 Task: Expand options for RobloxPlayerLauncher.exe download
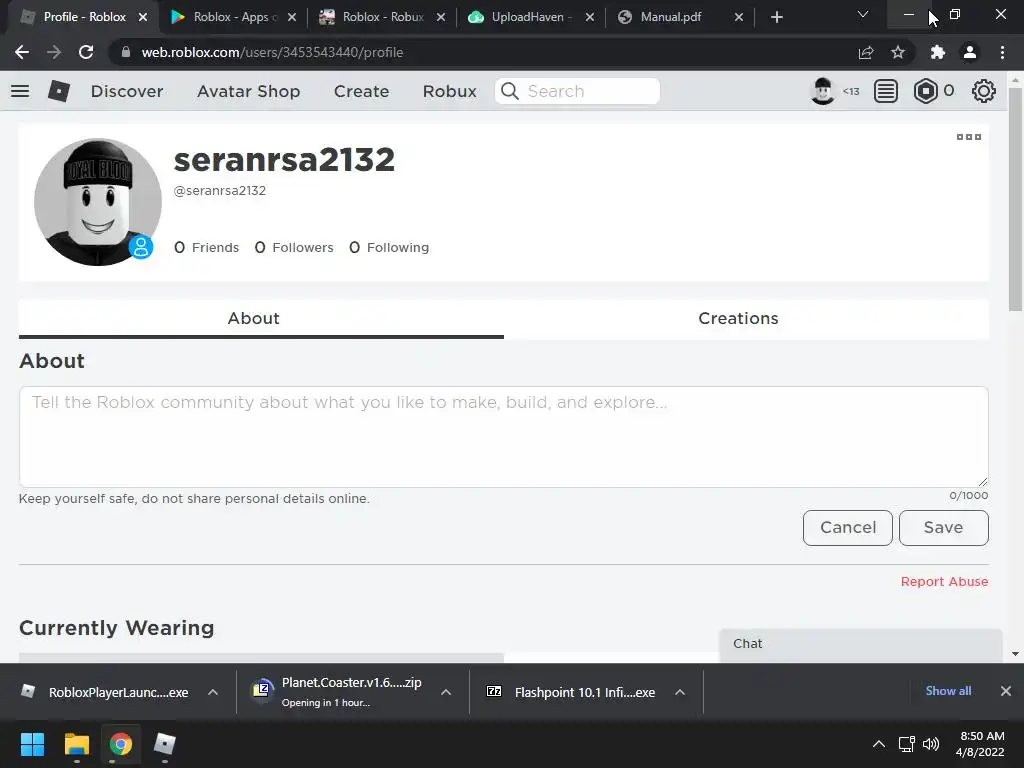click(213, 692)
